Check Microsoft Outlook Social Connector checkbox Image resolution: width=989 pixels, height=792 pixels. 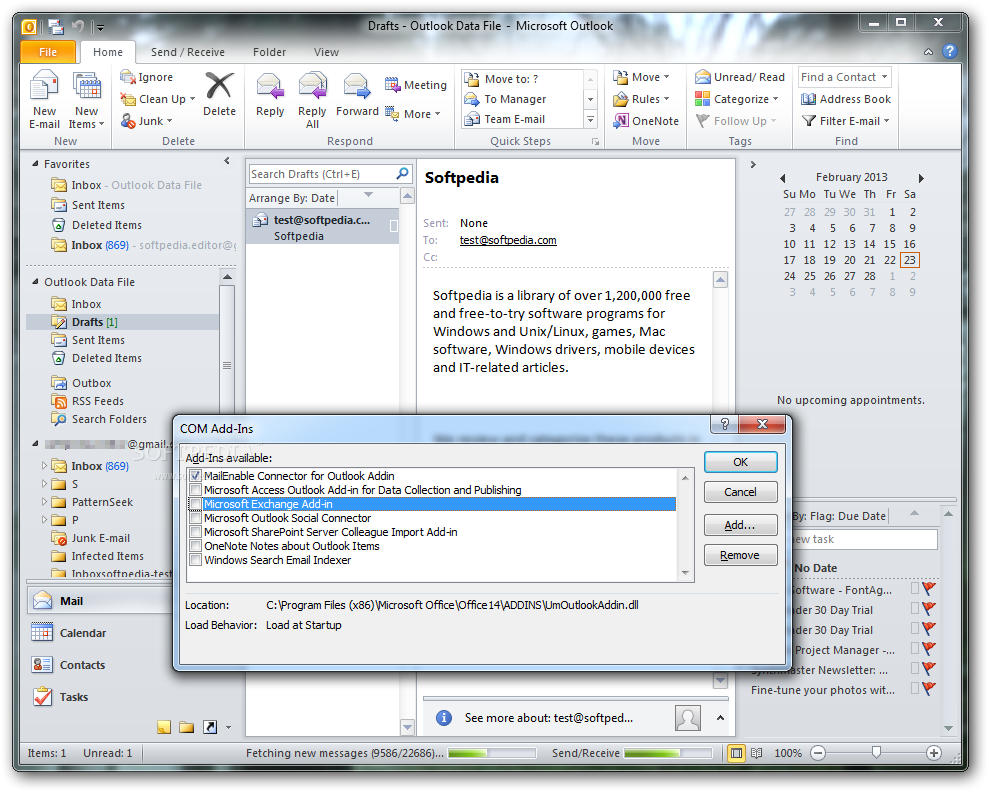pyautogui.click(x=196, y=518)
